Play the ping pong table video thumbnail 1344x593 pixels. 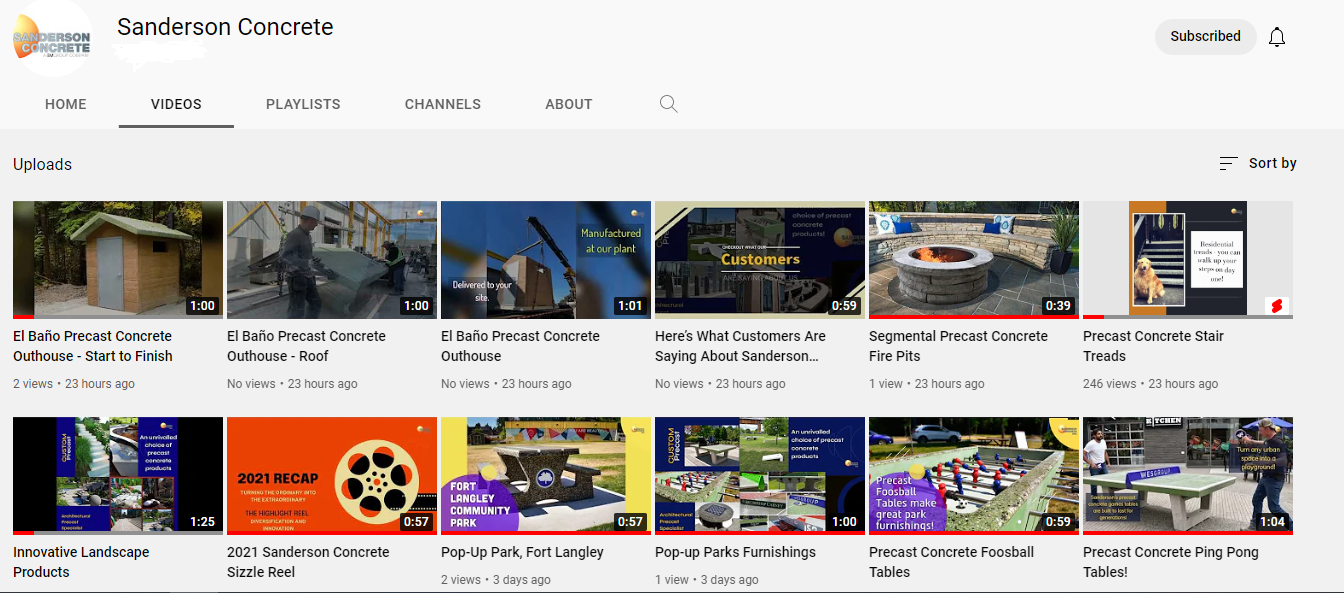pos(1188,476)
